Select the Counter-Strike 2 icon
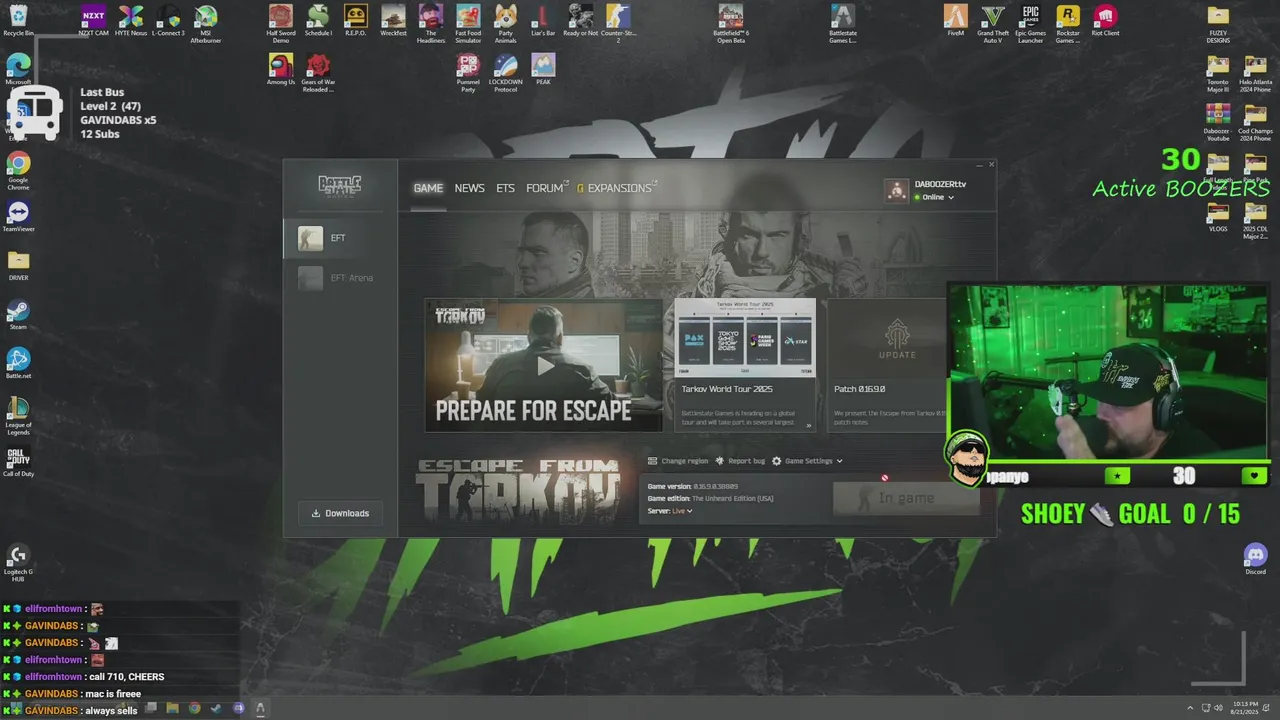Image resolution: width=1280 pixels, height=720 pixels. [618, 23]
